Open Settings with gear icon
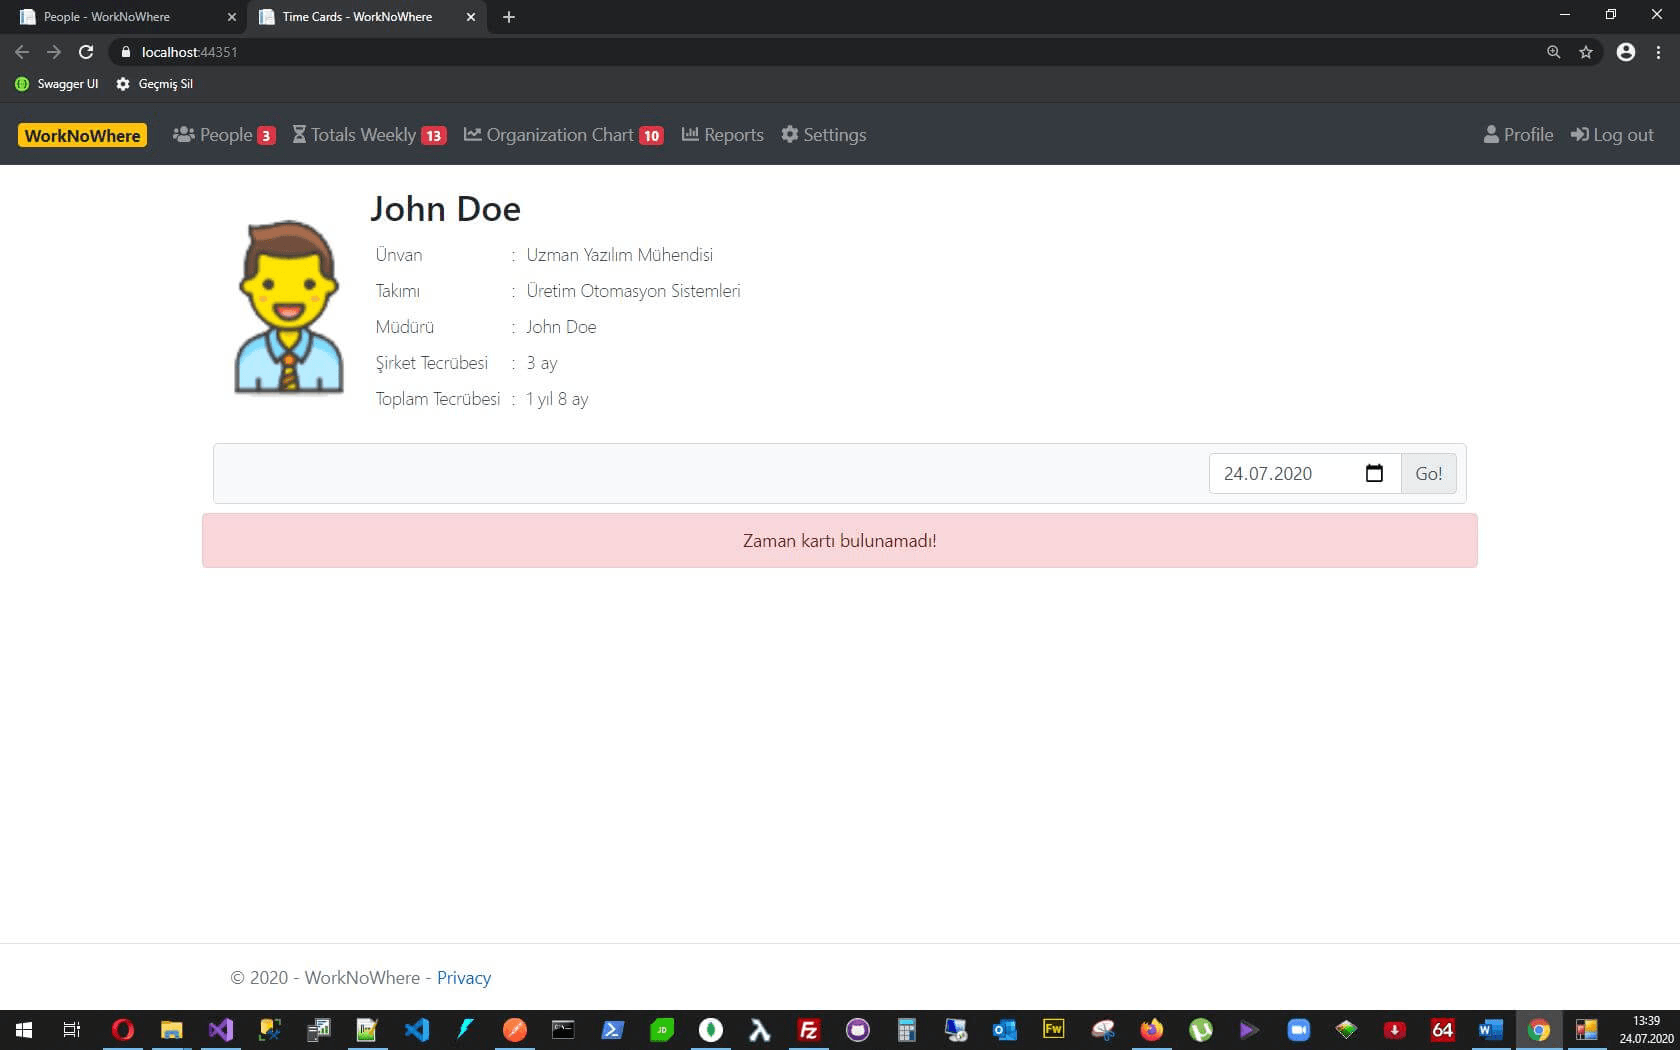The image size is (1680, 1050). (x=823, y=135)
